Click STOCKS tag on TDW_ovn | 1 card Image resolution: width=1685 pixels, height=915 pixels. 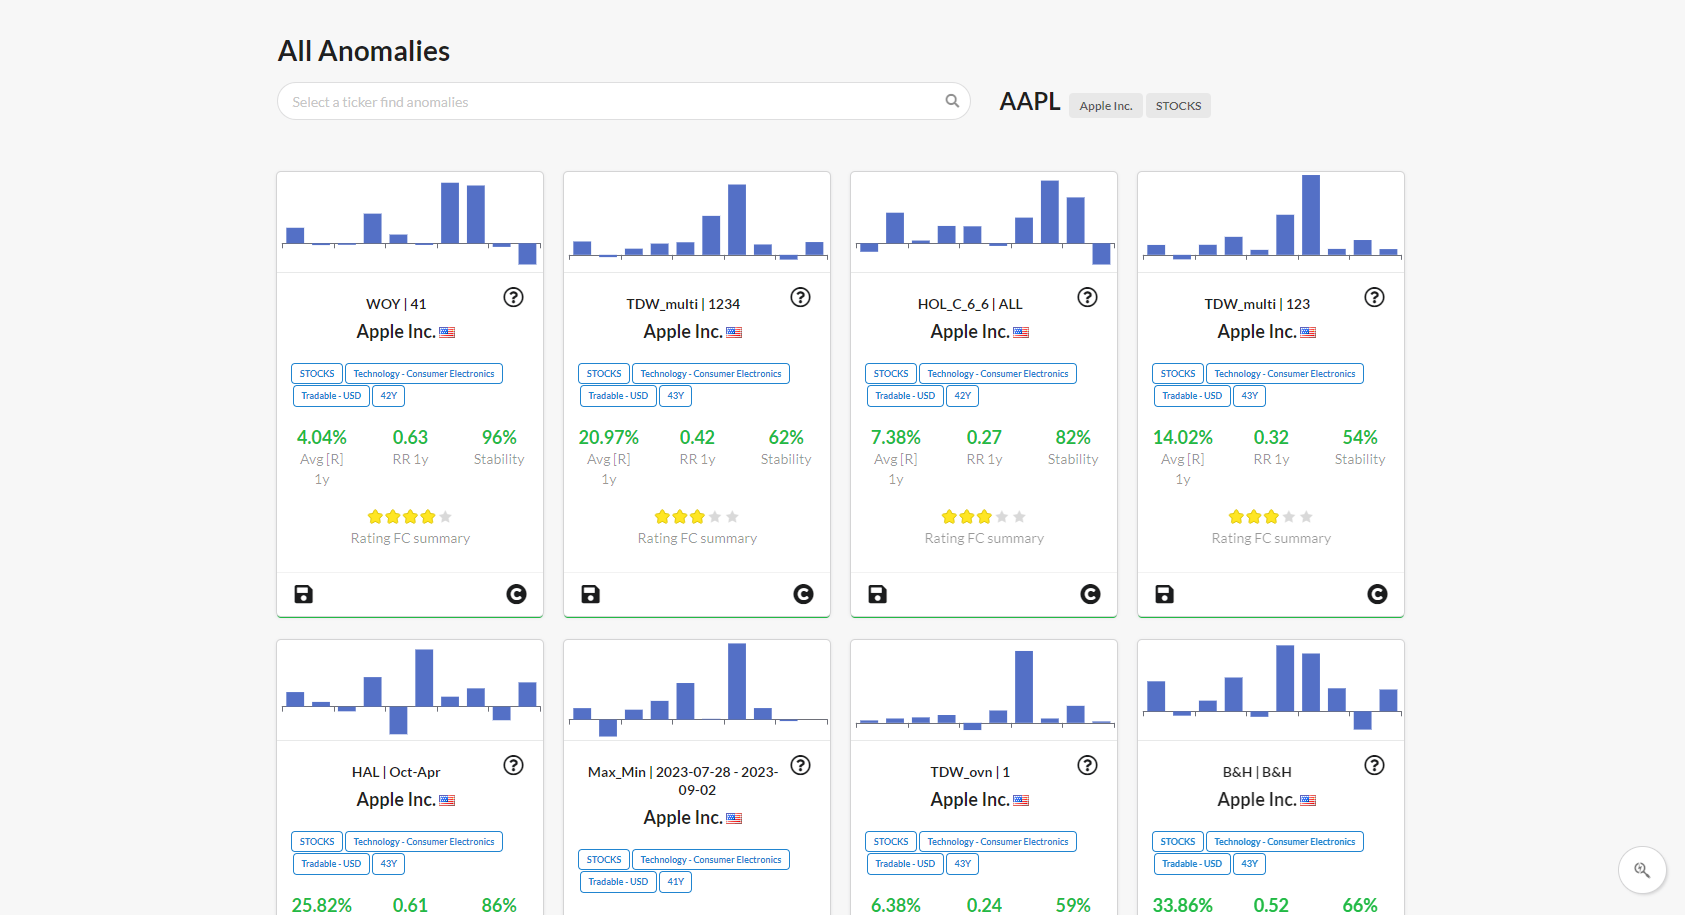[x=891, y=842]
